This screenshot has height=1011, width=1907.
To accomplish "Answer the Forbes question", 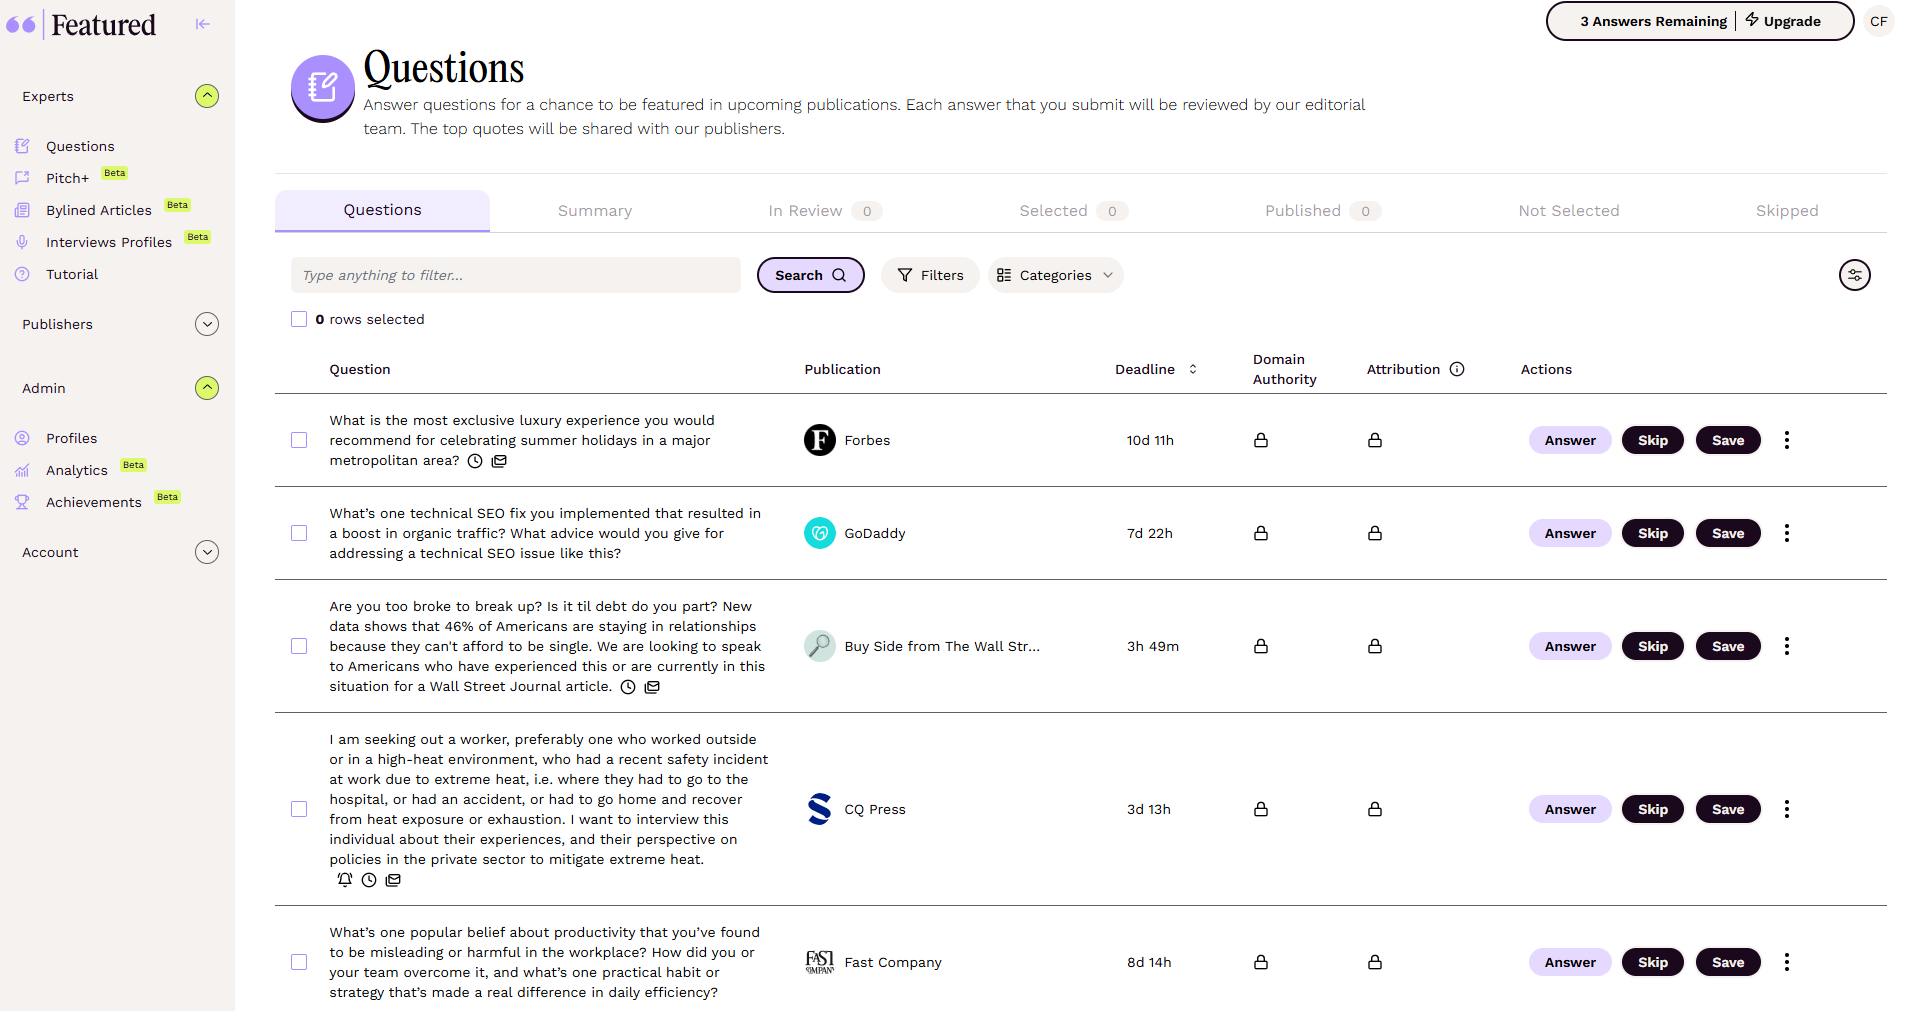I will [x=1570, y=440].
